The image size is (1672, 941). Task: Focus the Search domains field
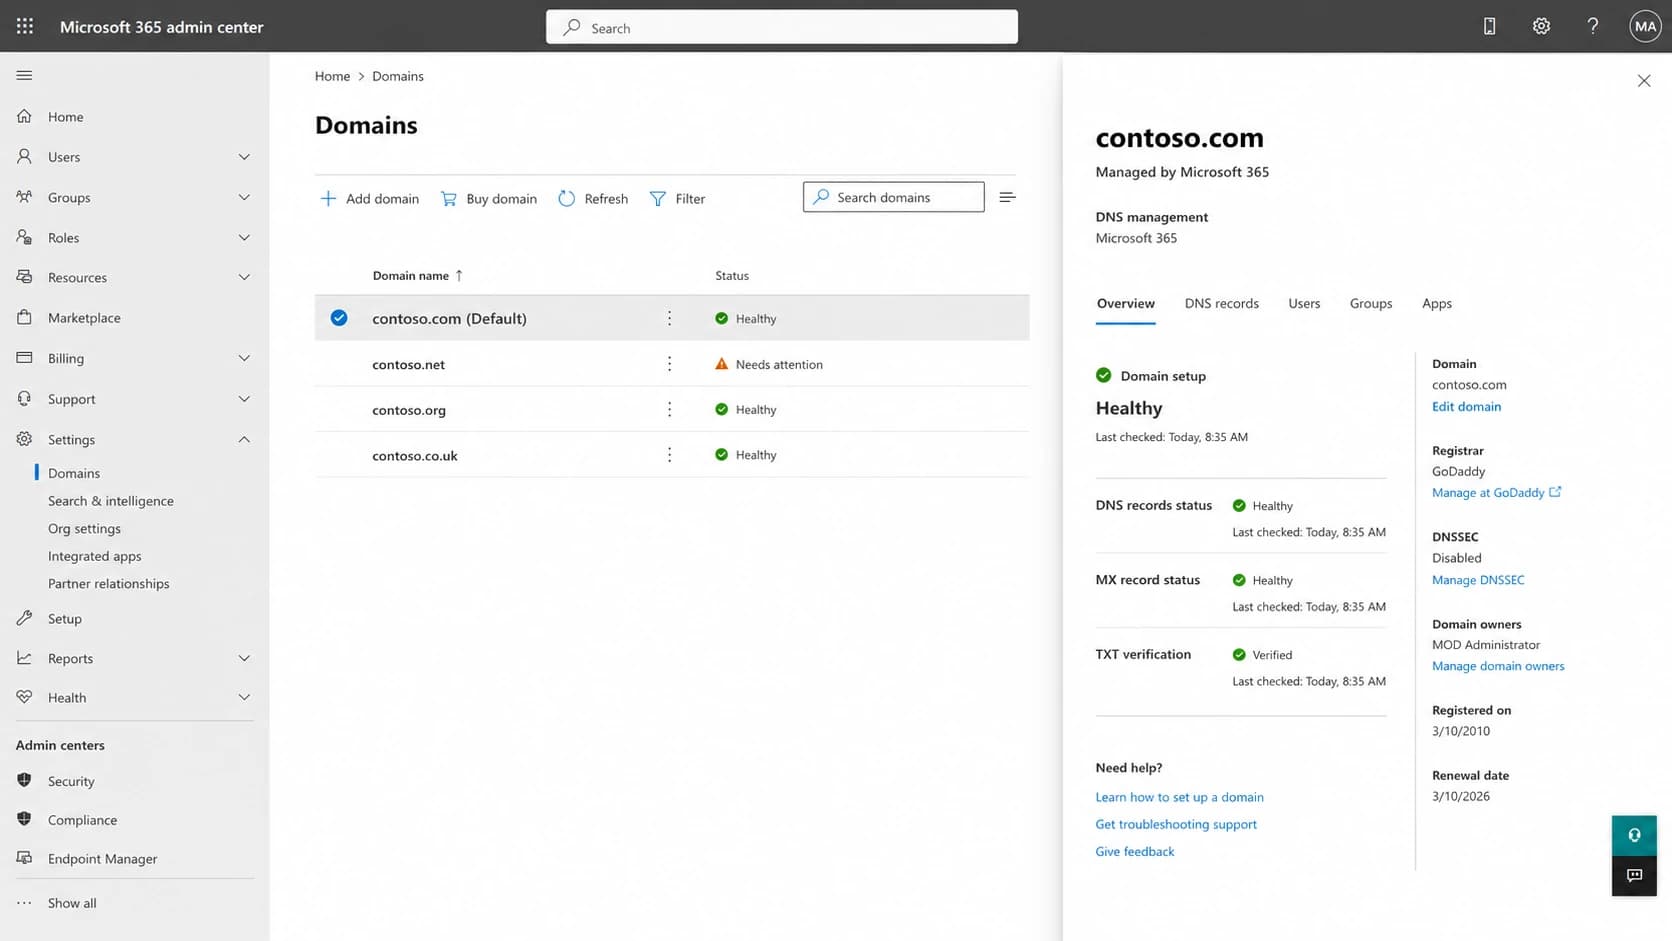tap(893, 197)
